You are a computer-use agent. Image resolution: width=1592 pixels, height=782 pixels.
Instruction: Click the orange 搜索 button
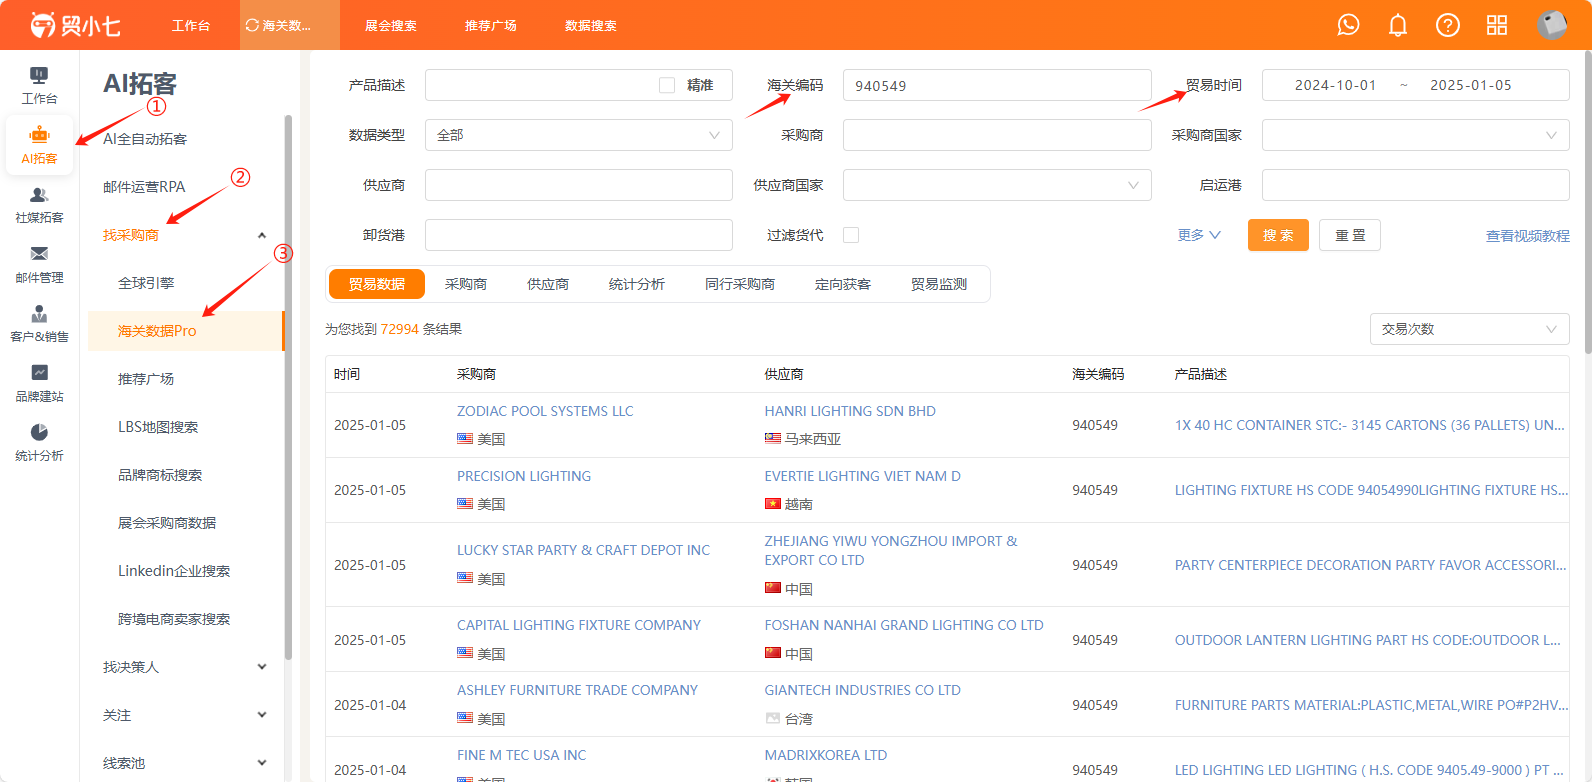pyautogui.click(x=1278, y=235)
